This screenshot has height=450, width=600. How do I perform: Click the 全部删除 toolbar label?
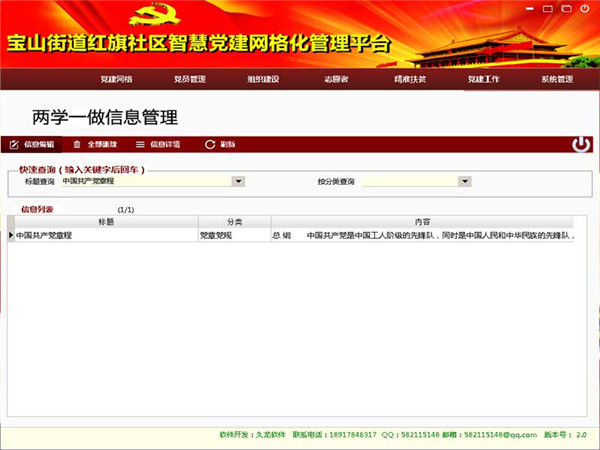[102, 144]
